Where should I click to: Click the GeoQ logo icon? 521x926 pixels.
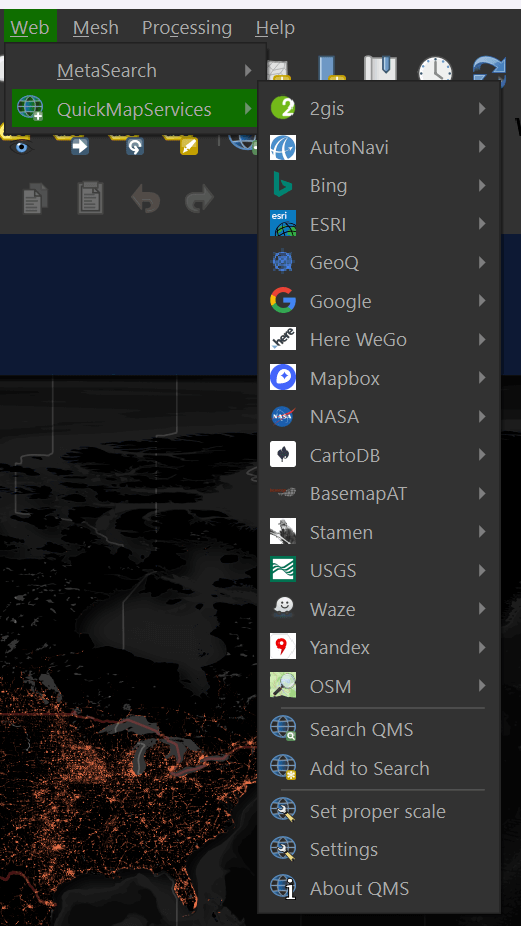[283, 262]
